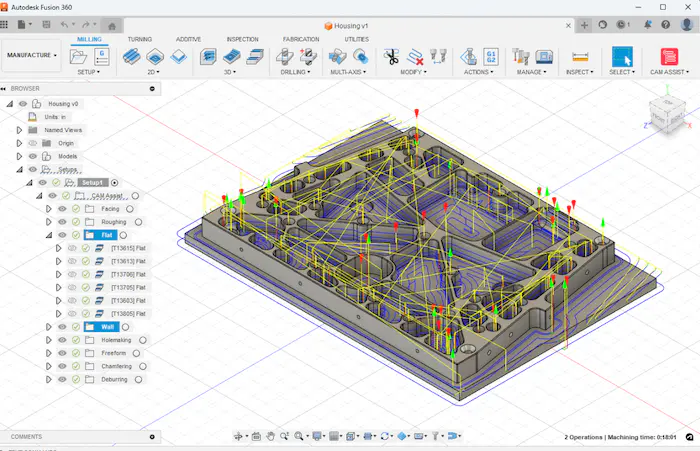
Task: Expand the Named Views node
Action: click(19, 130)
